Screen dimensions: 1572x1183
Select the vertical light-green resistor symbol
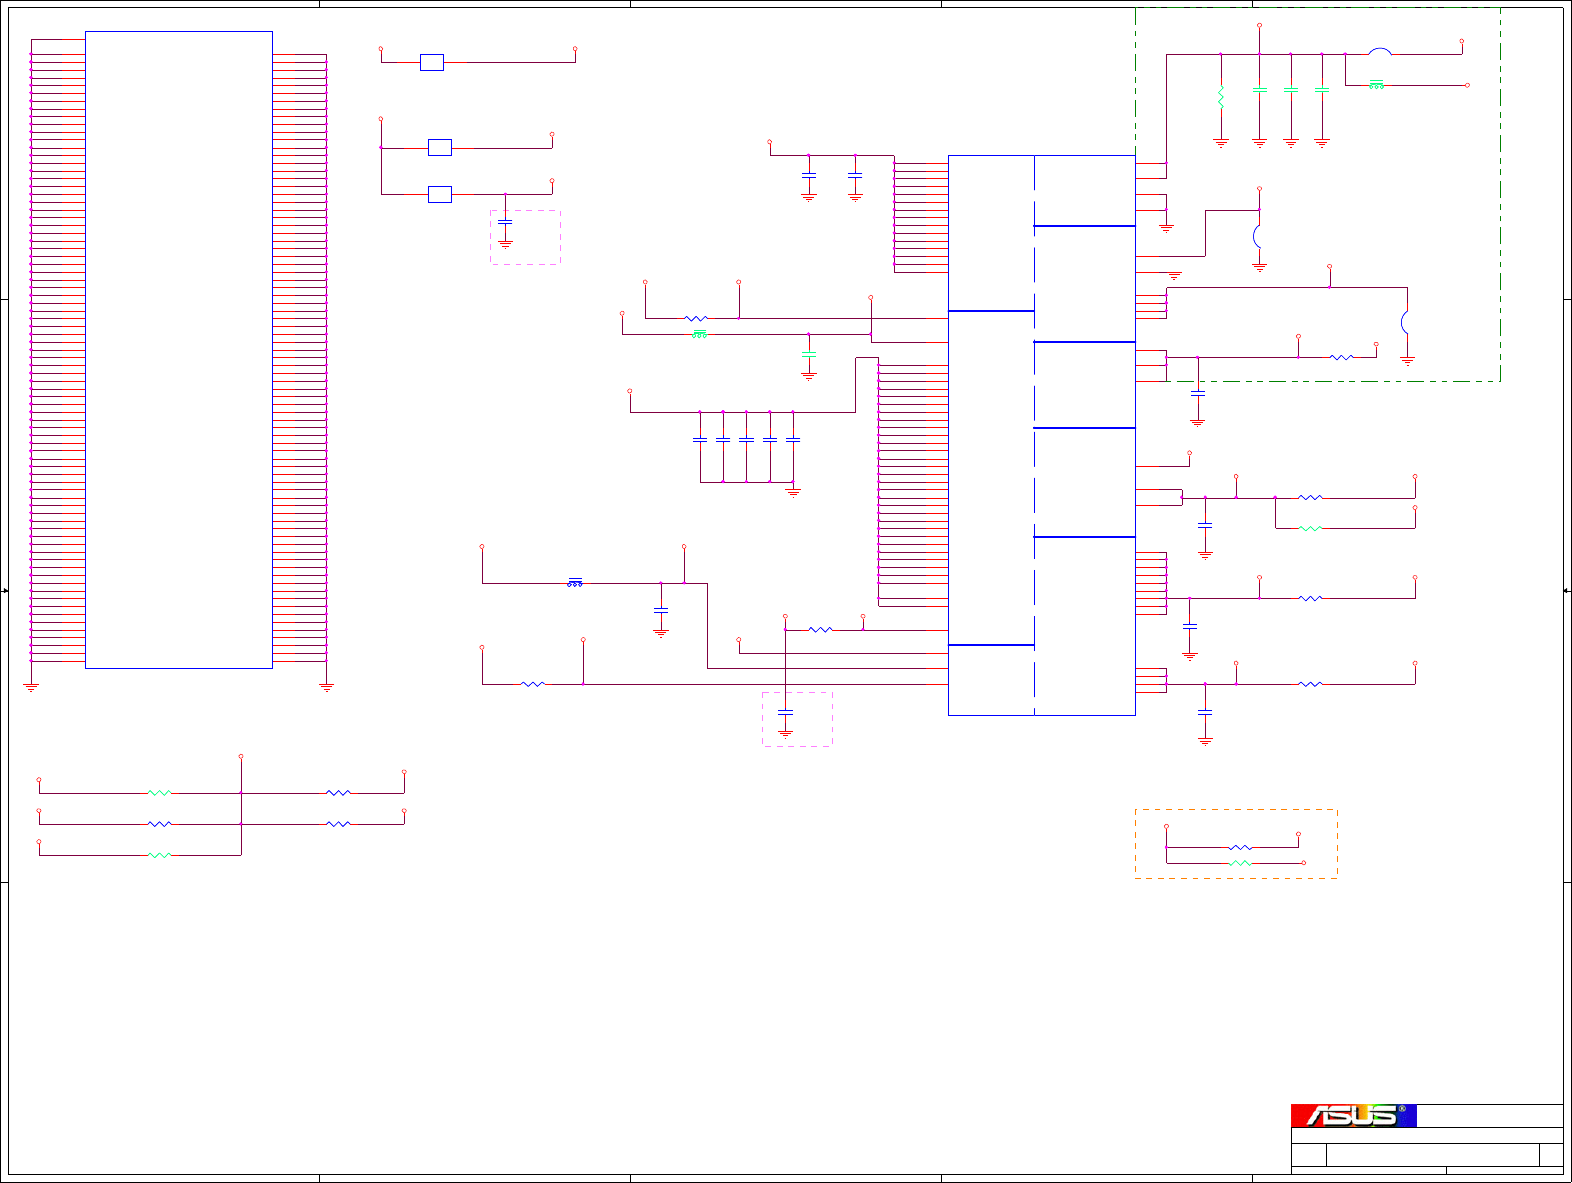(x=1221, y=97)
